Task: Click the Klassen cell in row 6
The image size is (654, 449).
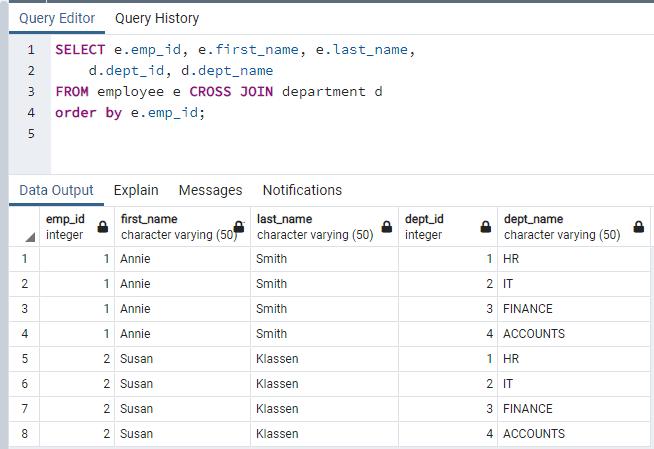Action: (278, 384)
